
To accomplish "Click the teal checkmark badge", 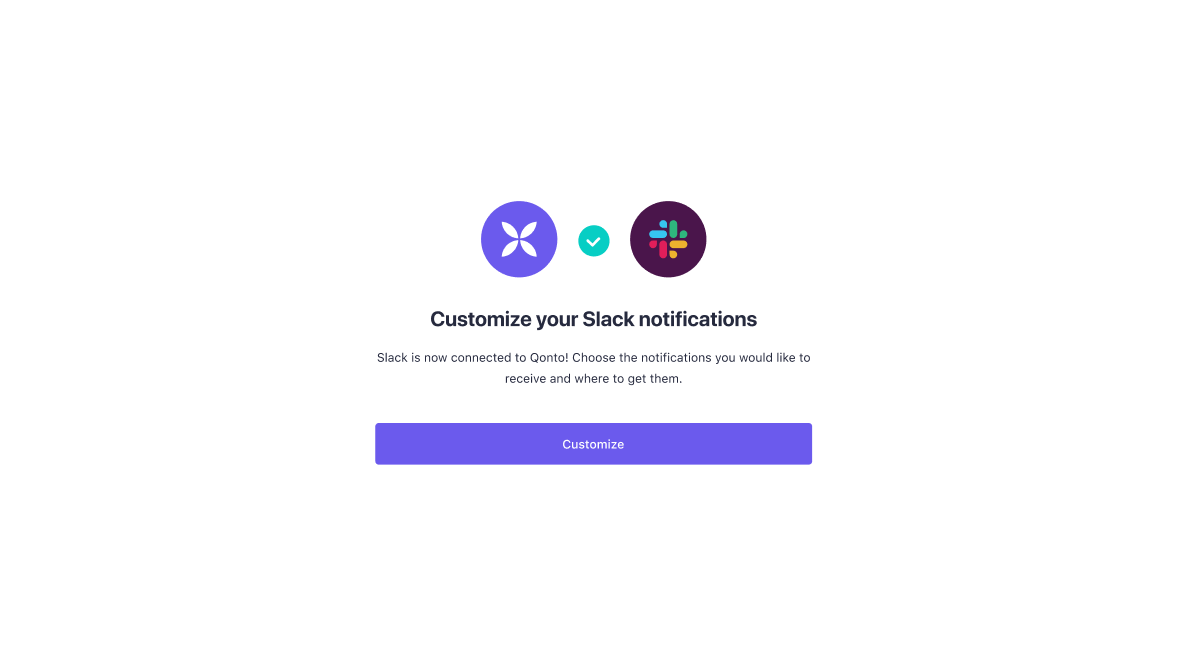I will click(x=594, y=241).
